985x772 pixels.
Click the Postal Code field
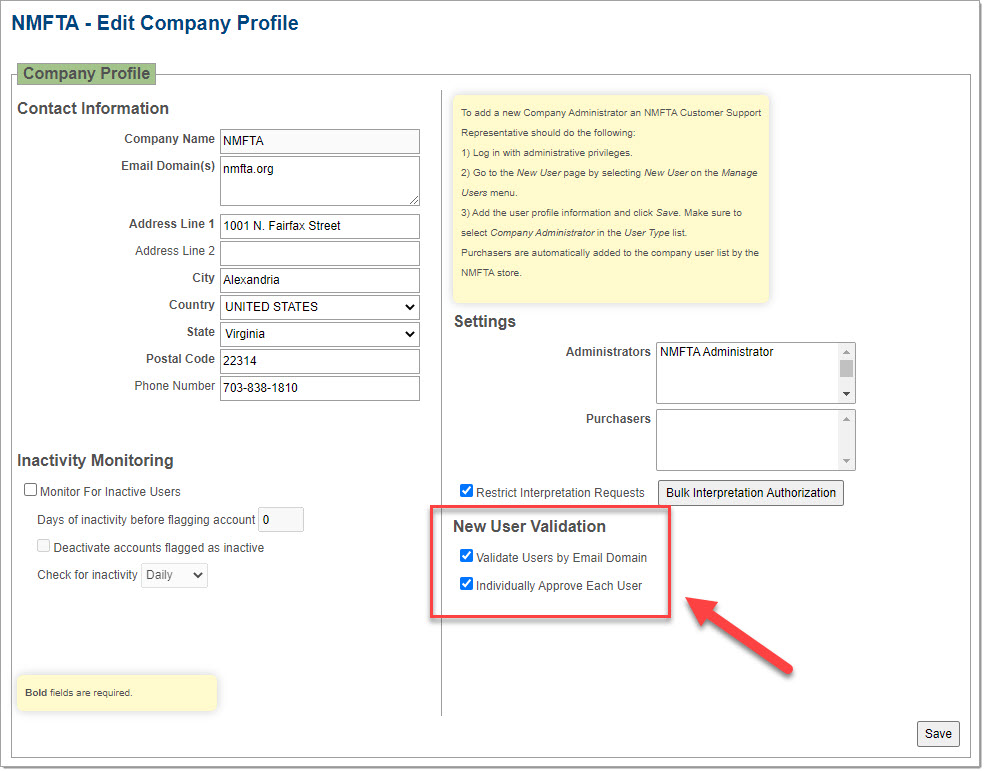tap(320, 362)
